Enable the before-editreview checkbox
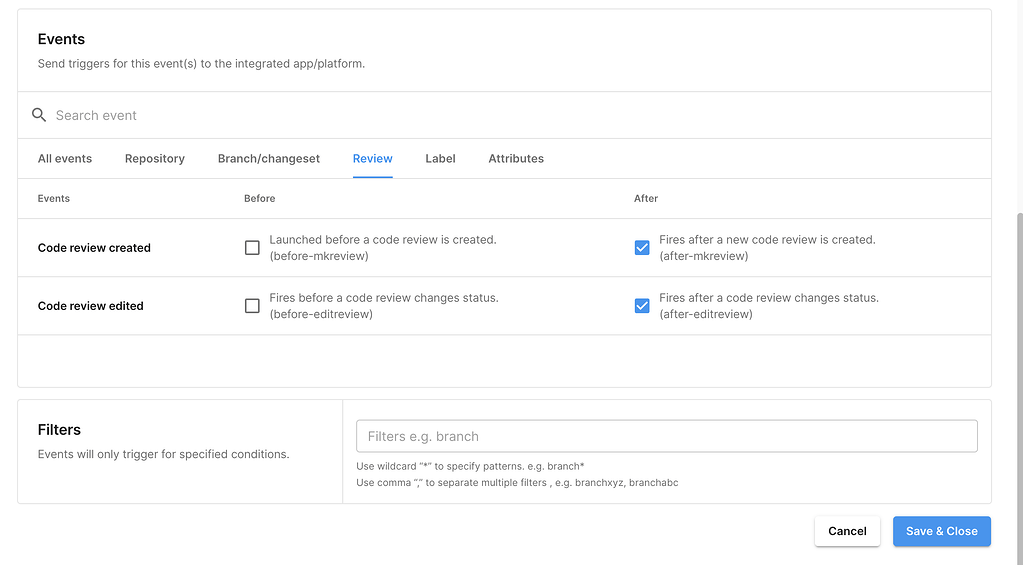 coord(252,306)
